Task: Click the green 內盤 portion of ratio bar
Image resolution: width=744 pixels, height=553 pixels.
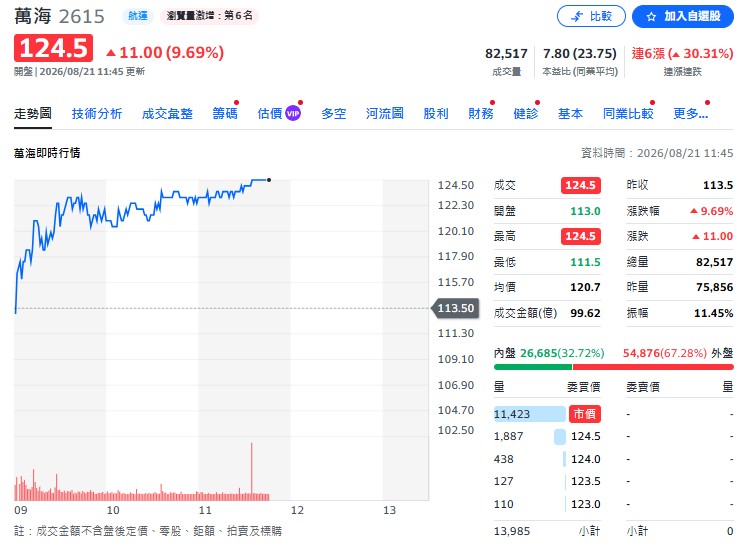Action: [x=533, y=367]
